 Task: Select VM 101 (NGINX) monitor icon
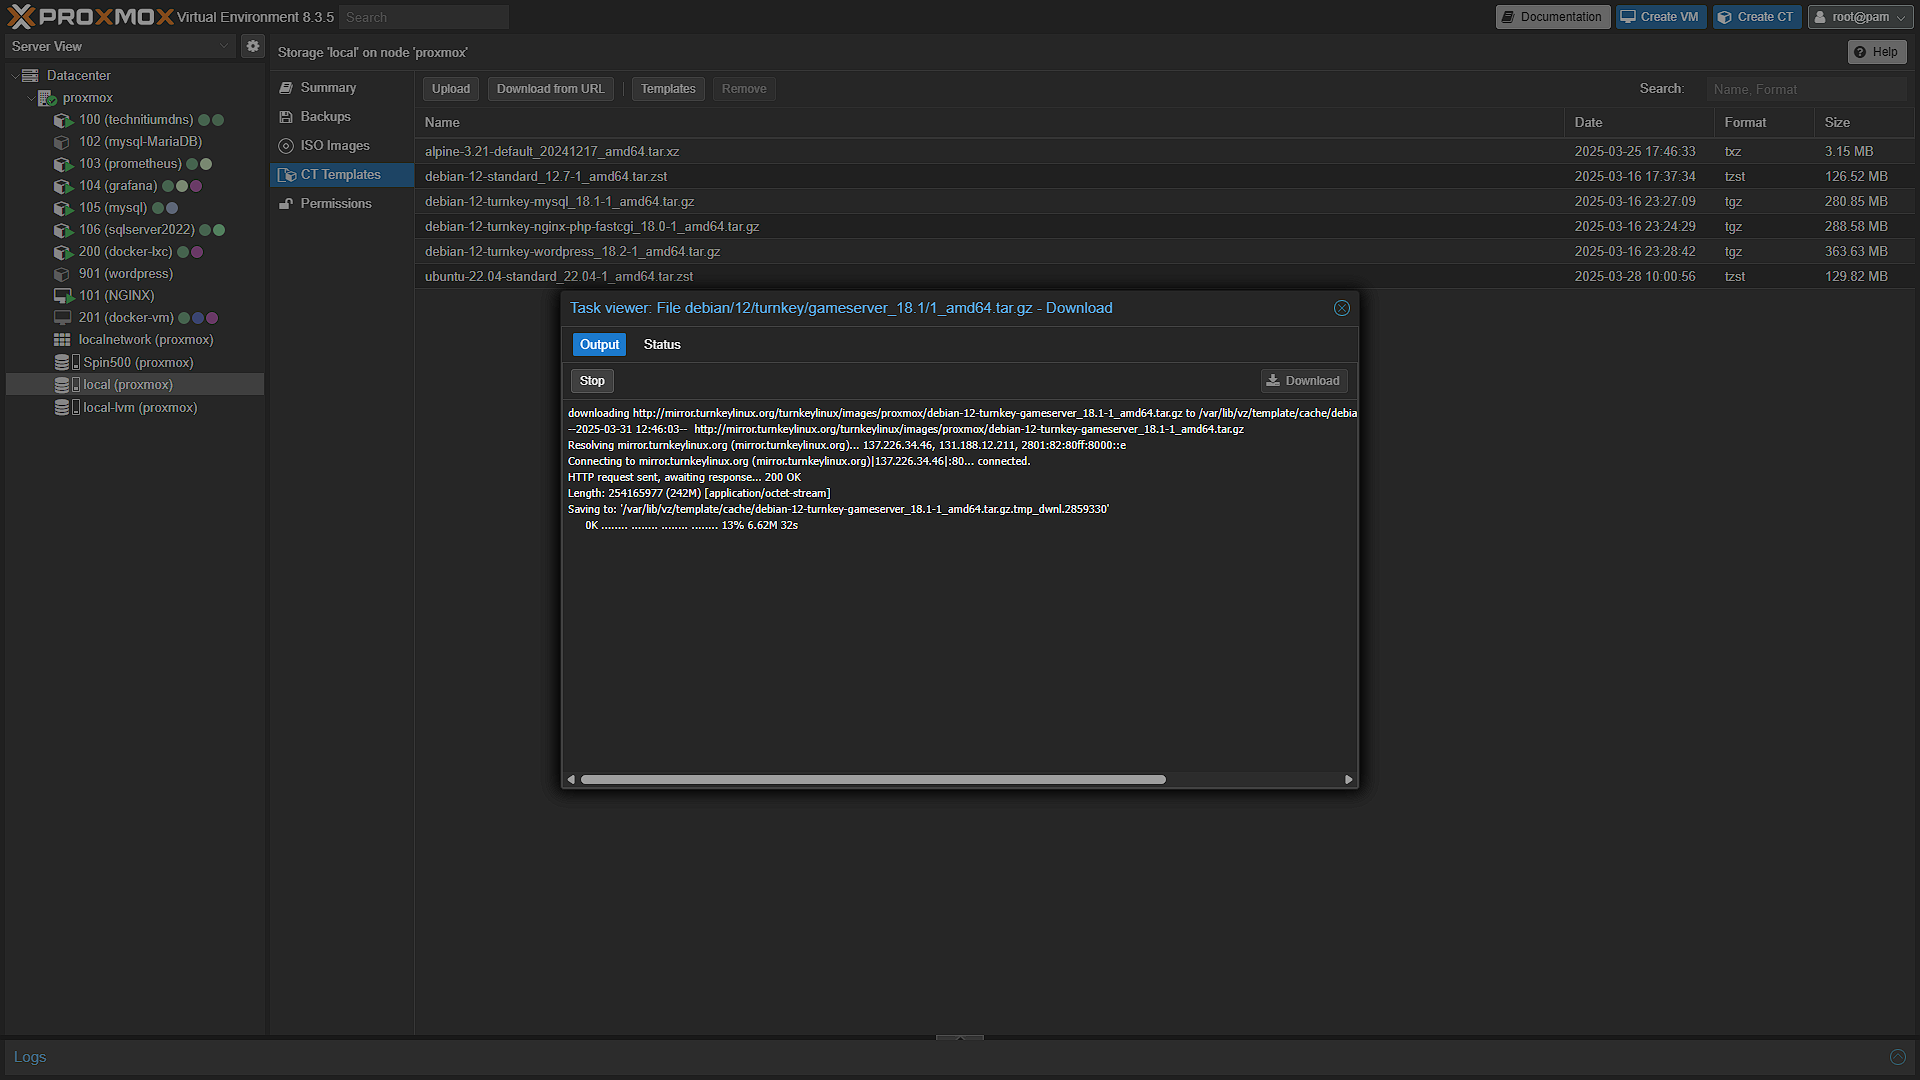pos(63,296)
